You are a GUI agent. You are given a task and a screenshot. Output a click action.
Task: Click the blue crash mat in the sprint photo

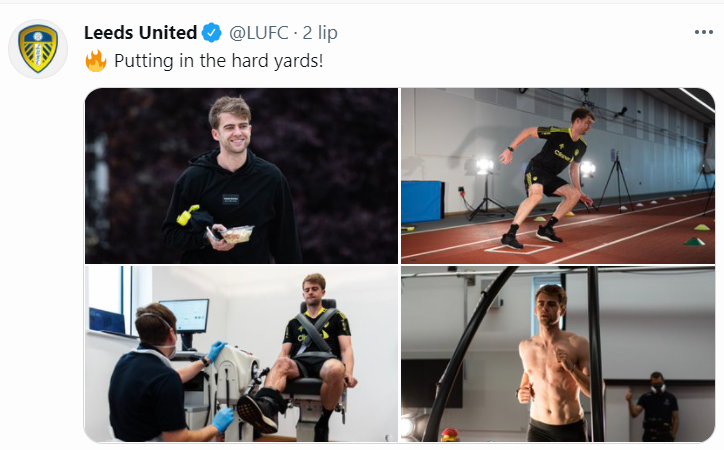pos(422,201)
